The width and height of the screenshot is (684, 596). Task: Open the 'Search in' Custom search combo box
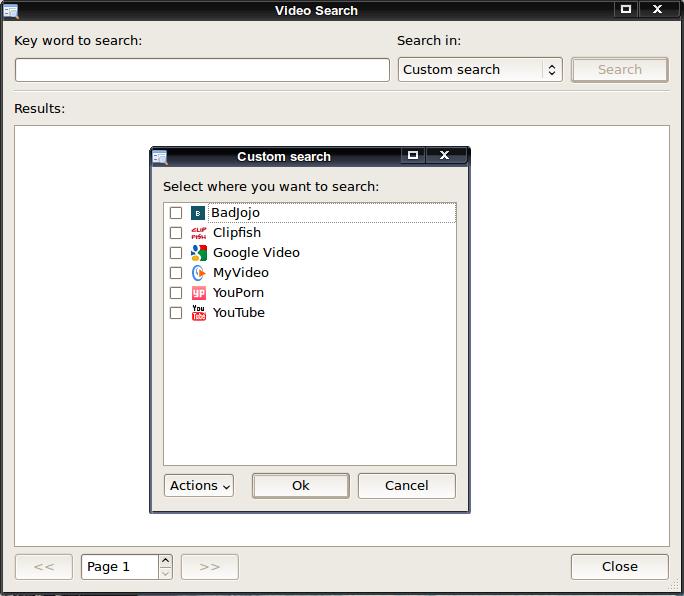(480, 70)
